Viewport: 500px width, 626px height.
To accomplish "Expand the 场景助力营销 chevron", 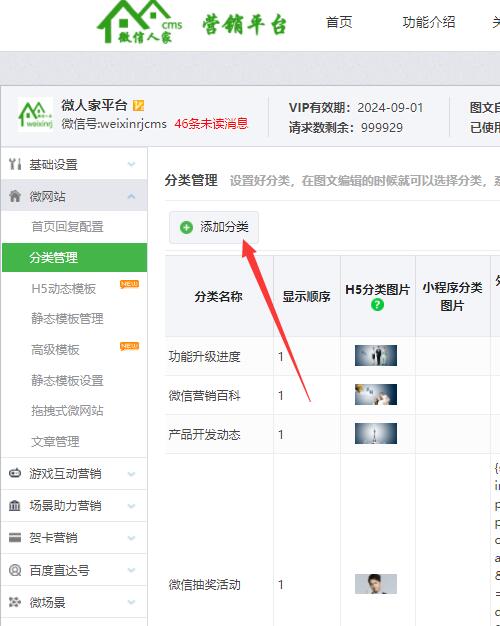I will 131,506.
